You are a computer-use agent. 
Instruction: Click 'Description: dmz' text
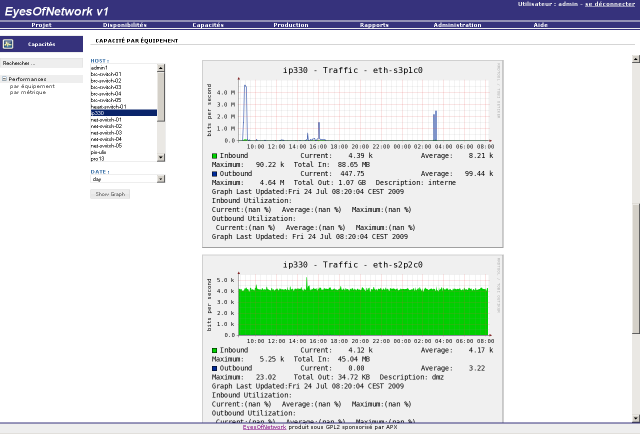pos(411,377)
